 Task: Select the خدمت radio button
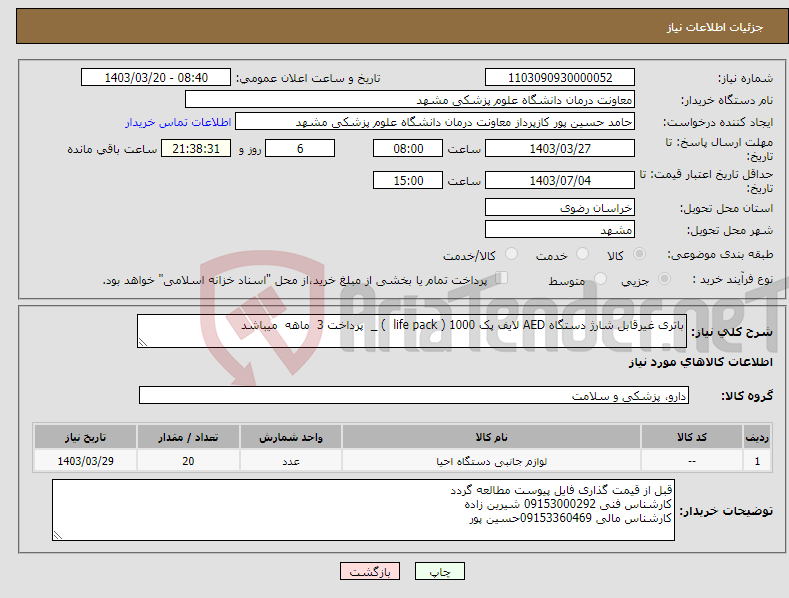click(x=582, y=254)
